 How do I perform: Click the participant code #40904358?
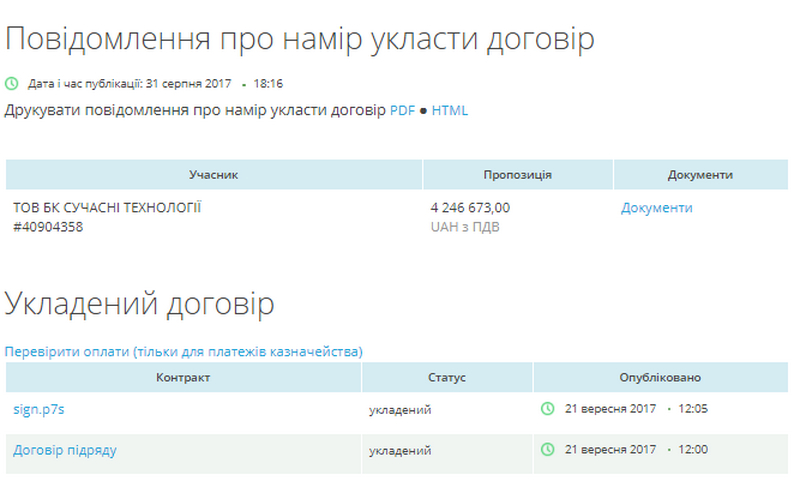point(48,227)
